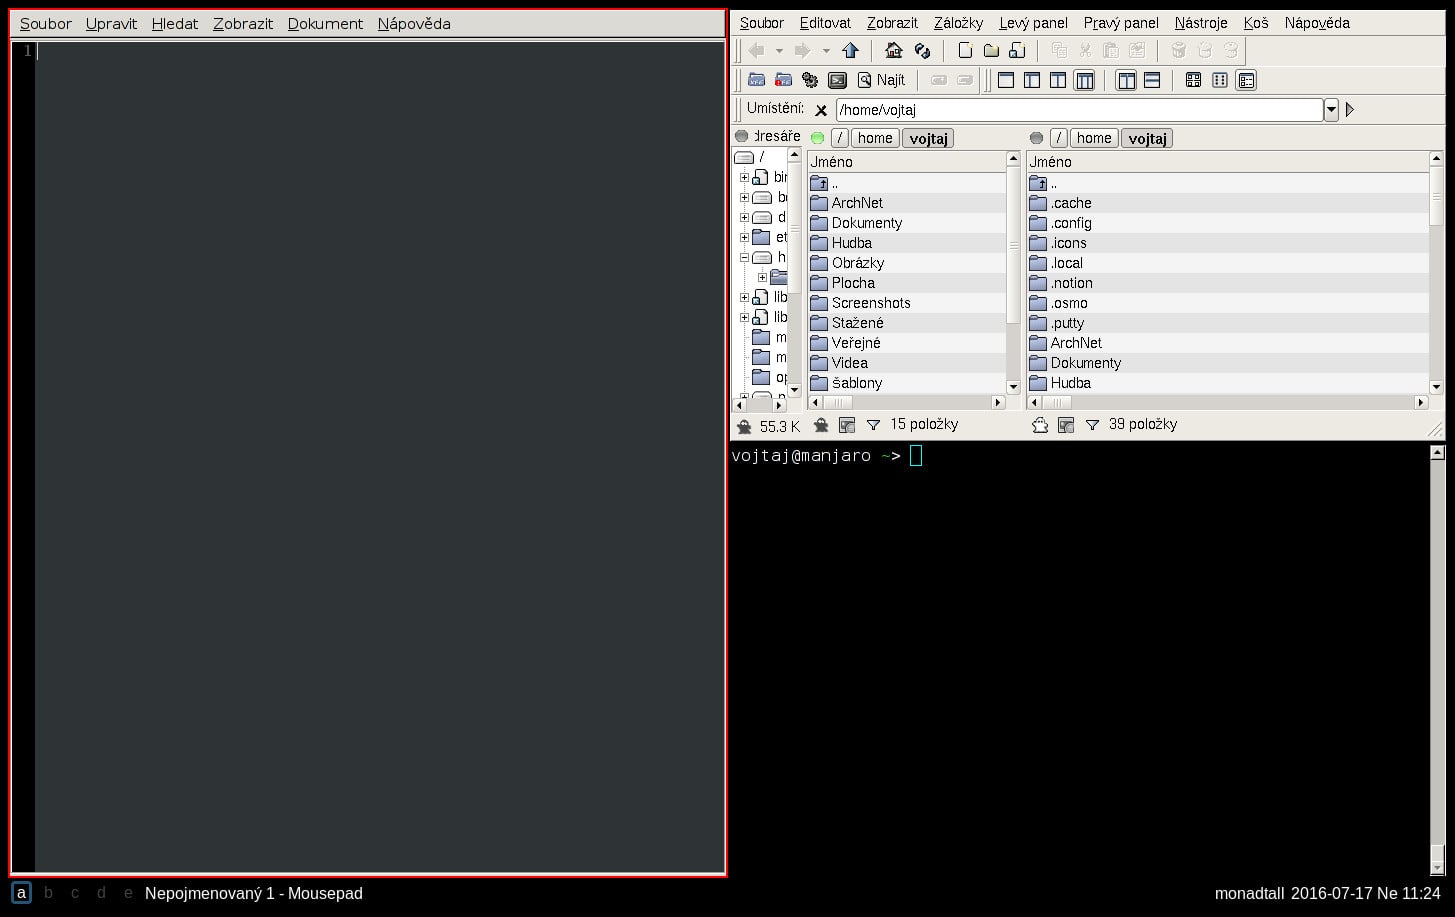
Task: Go up to the parent directory
Action: [x=850, y=51]
